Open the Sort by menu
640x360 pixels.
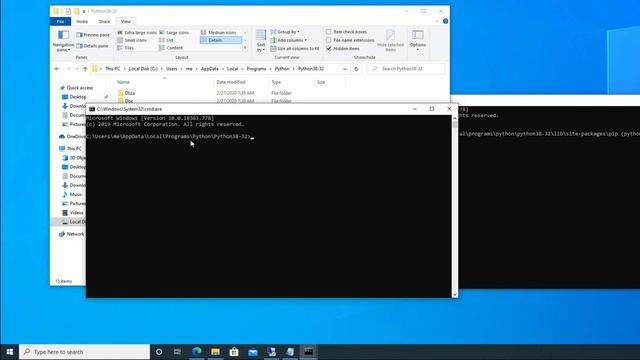pyautogui.click(x=261, y=41)
